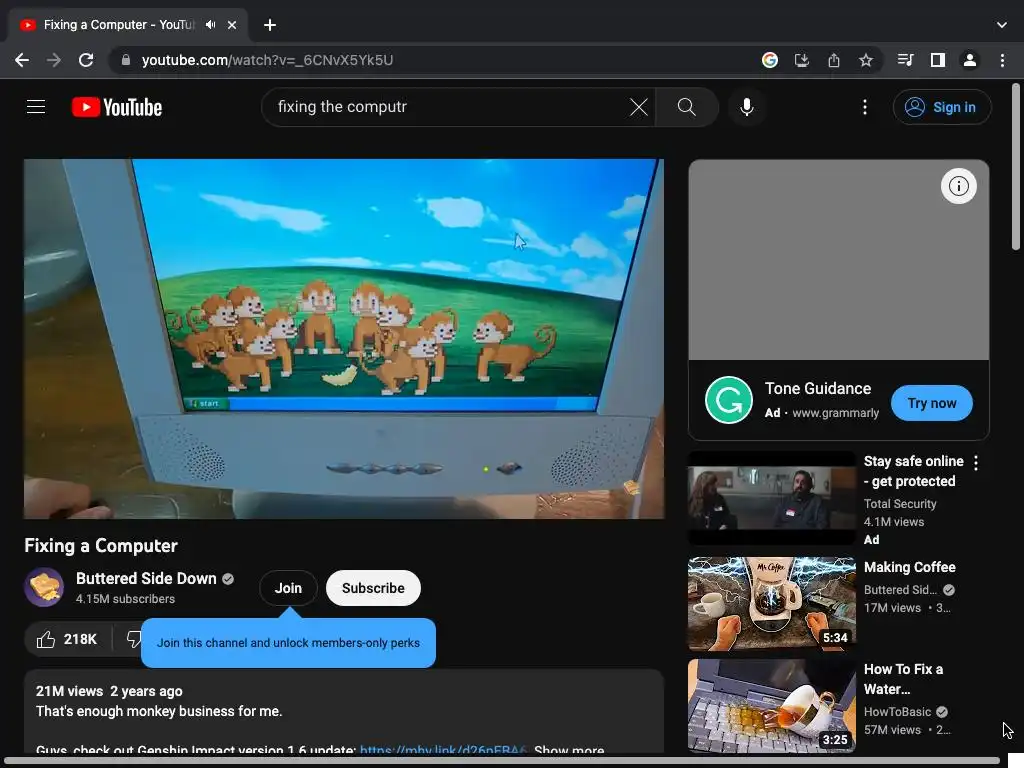1024x768 pixels.
Task: Click the Google icon in address bar
Action: (770, 60)
